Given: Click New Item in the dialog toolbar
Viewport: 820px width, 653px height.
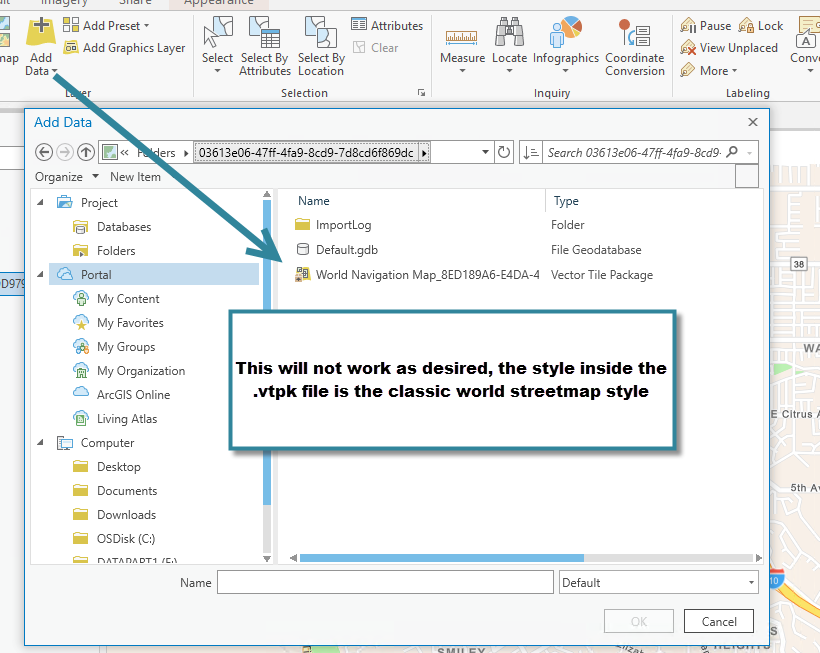Looking at the screenshot, I should 136,176.
